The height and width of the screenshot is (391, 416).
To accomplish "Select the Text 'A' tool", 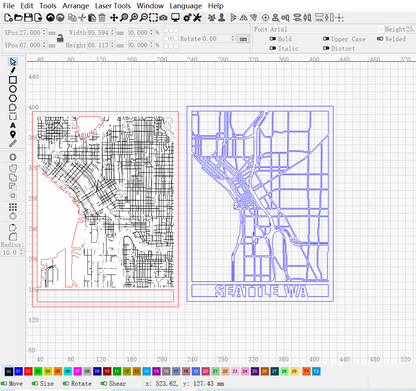I will point(13,126).
